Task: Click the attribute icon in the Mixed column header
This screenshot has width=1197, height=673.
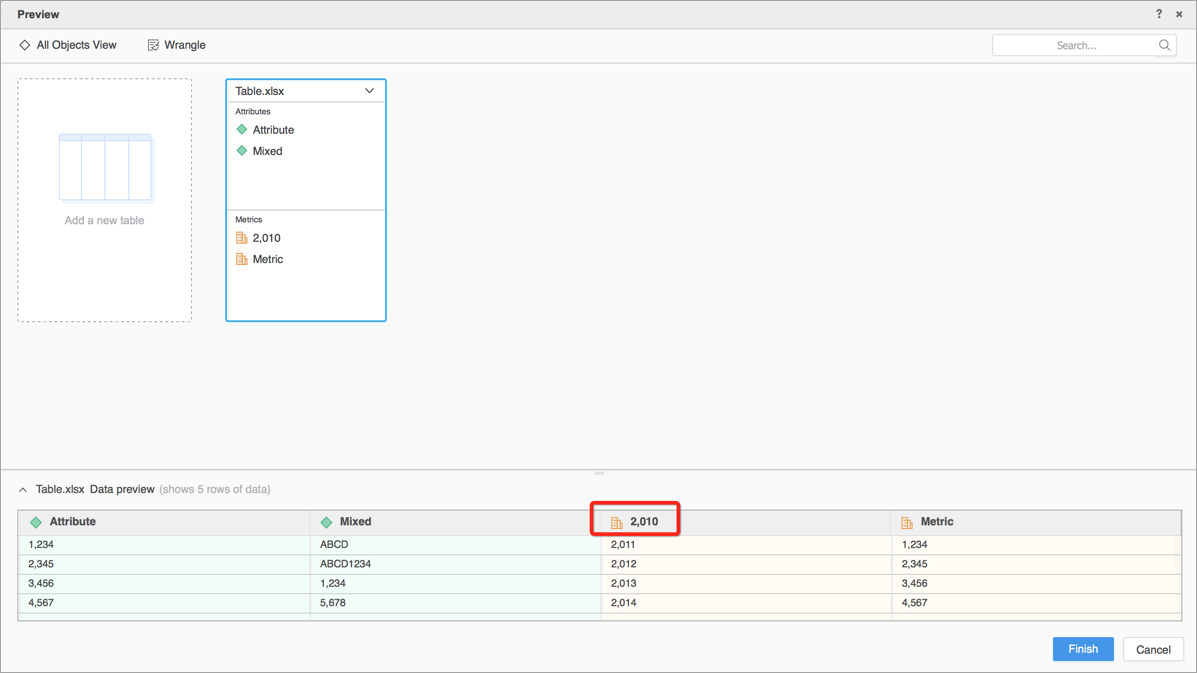Action: pos(327,521)
